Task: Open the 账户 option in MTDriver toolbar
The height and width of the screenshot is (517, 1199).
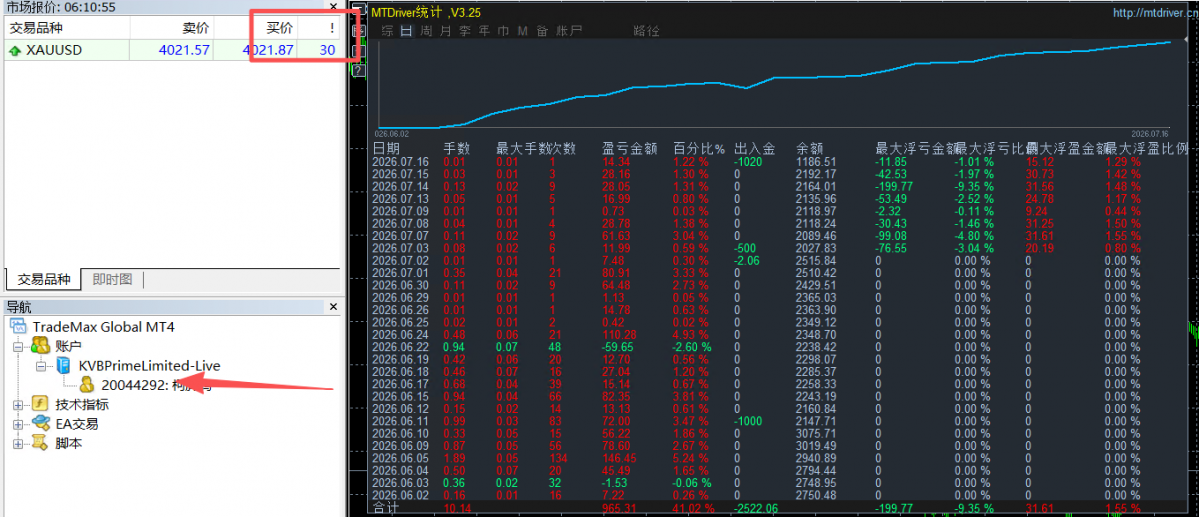Action: tap(569, 31)
